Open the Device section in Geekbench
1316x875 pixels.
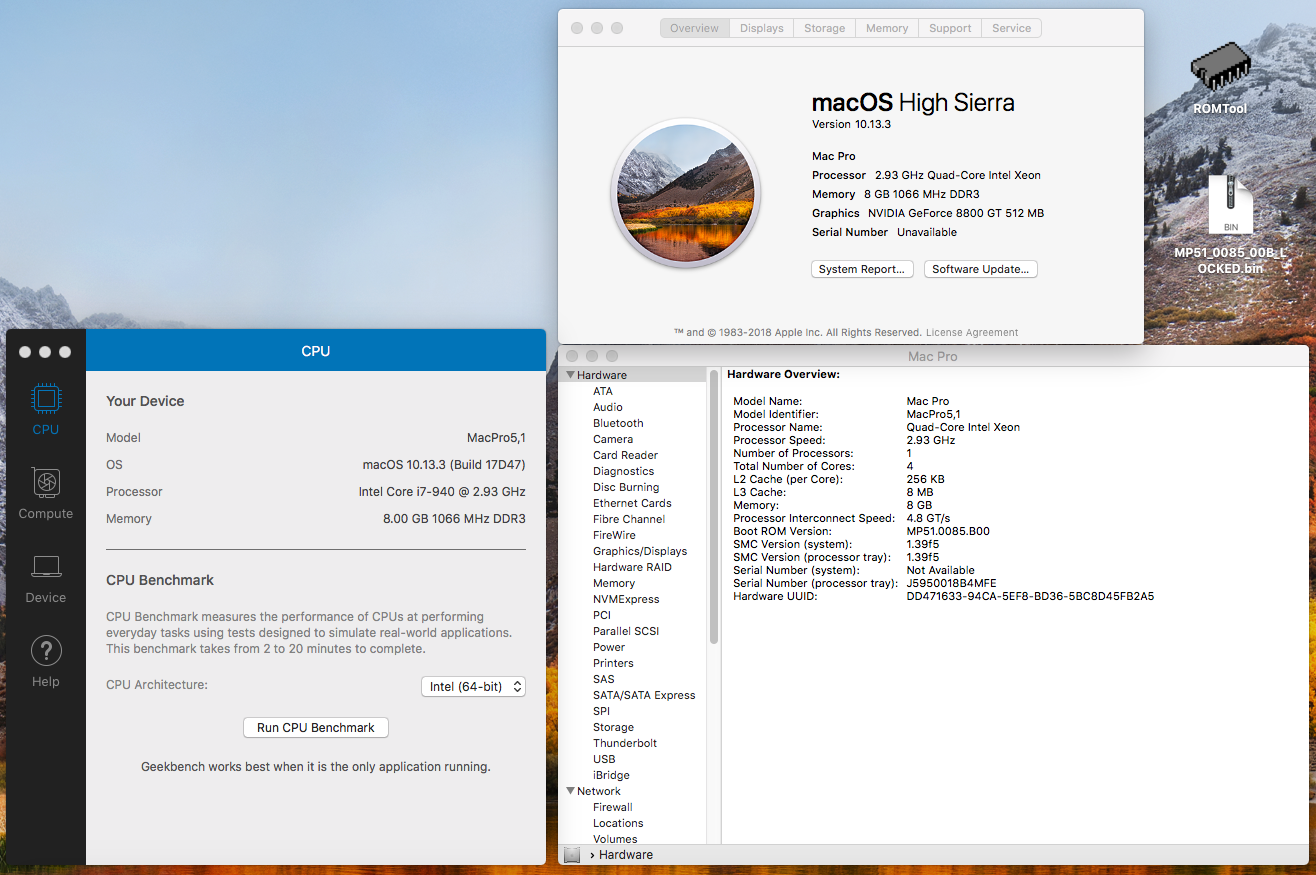(x=45, y=580)
